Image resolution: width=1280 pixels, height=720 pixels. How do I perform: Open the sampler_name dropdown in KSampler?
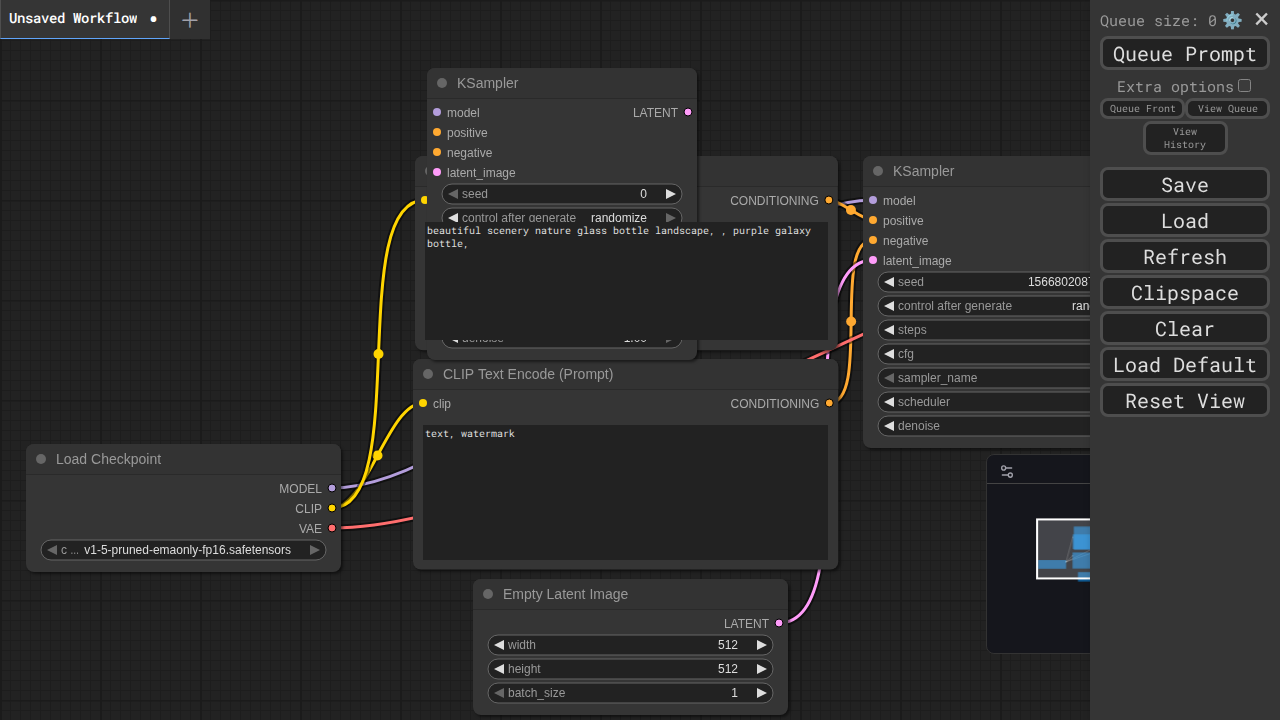[985, 378]
